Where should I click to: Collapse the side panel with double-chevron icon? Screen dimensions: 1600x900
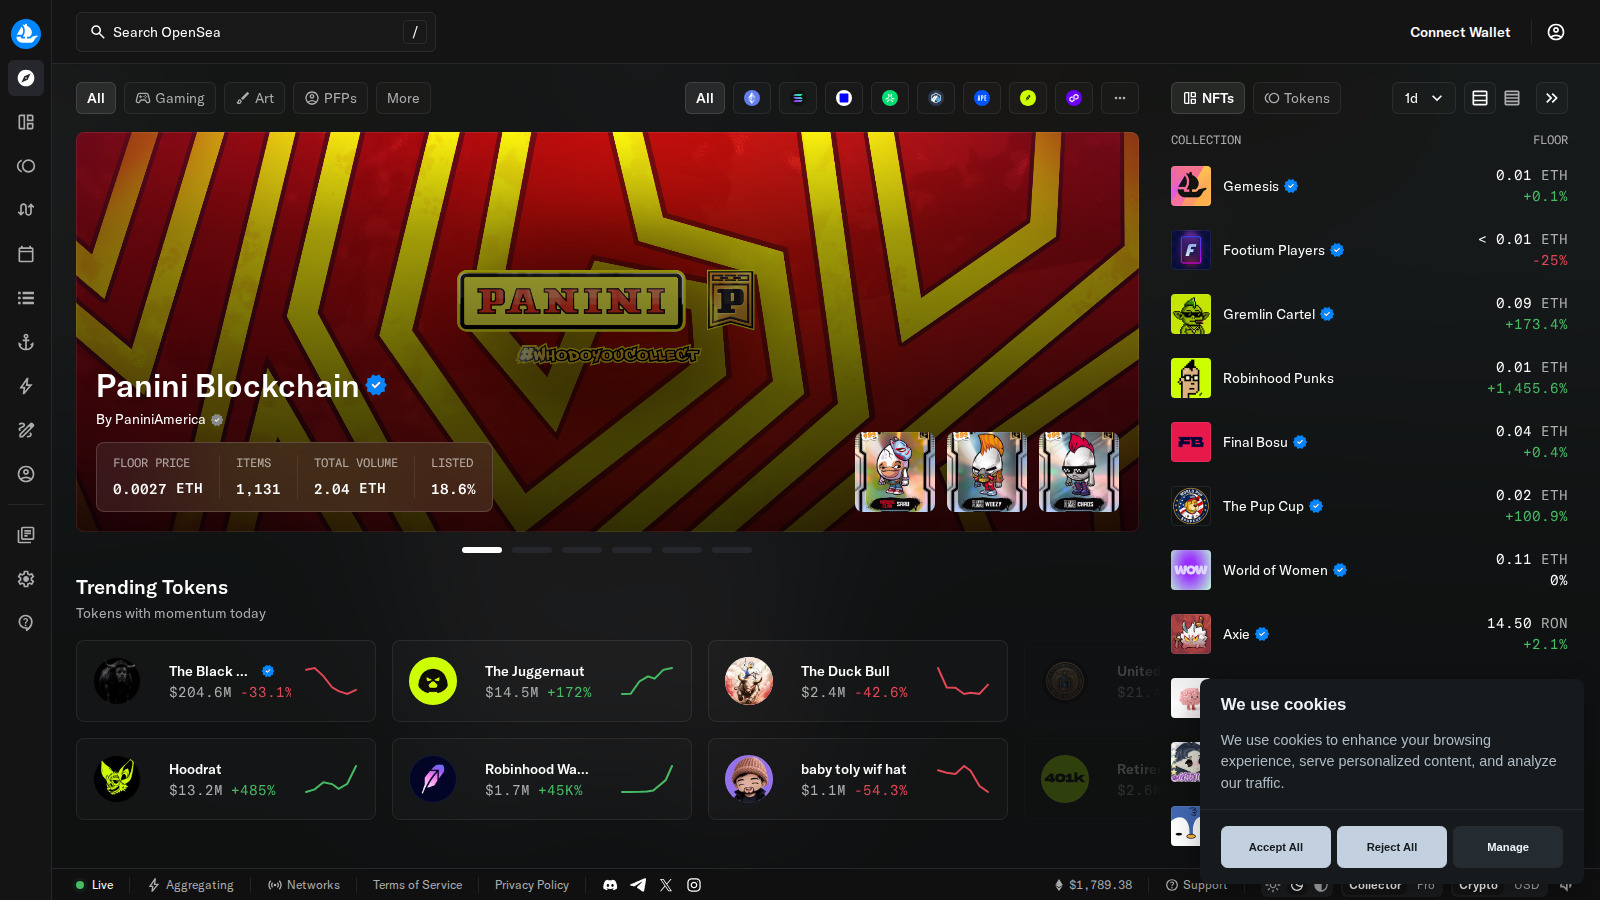click(x=1552, y=98)
